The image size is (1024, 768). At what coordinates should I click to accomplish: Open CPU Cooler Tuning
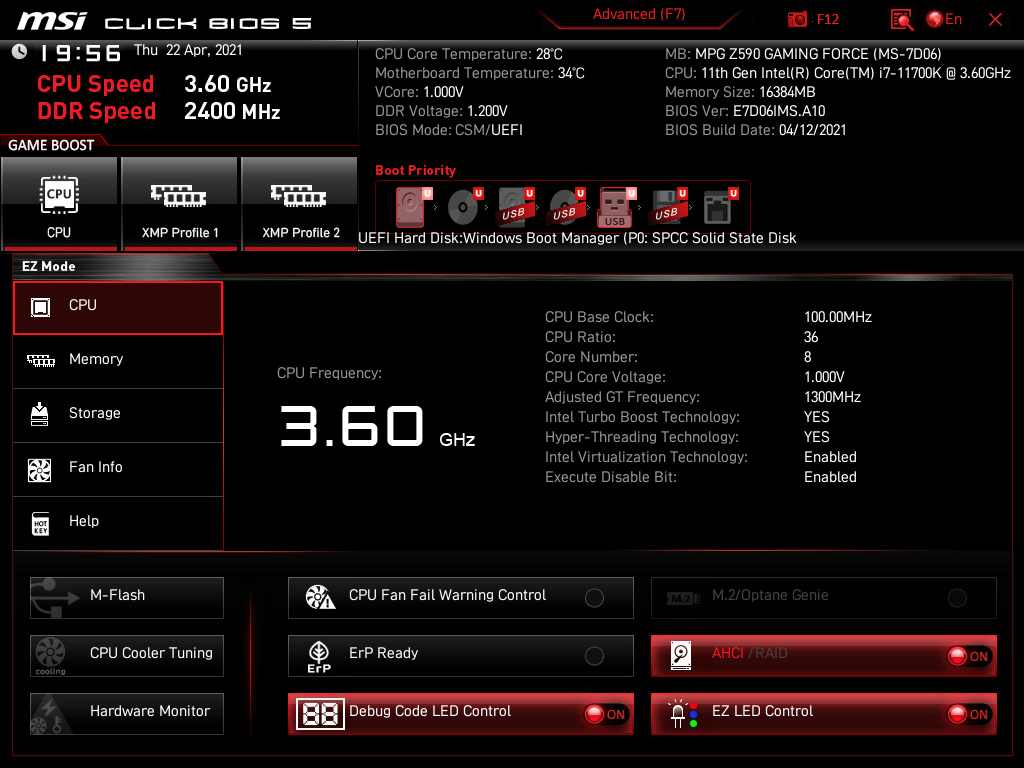[x=127, y=656]
